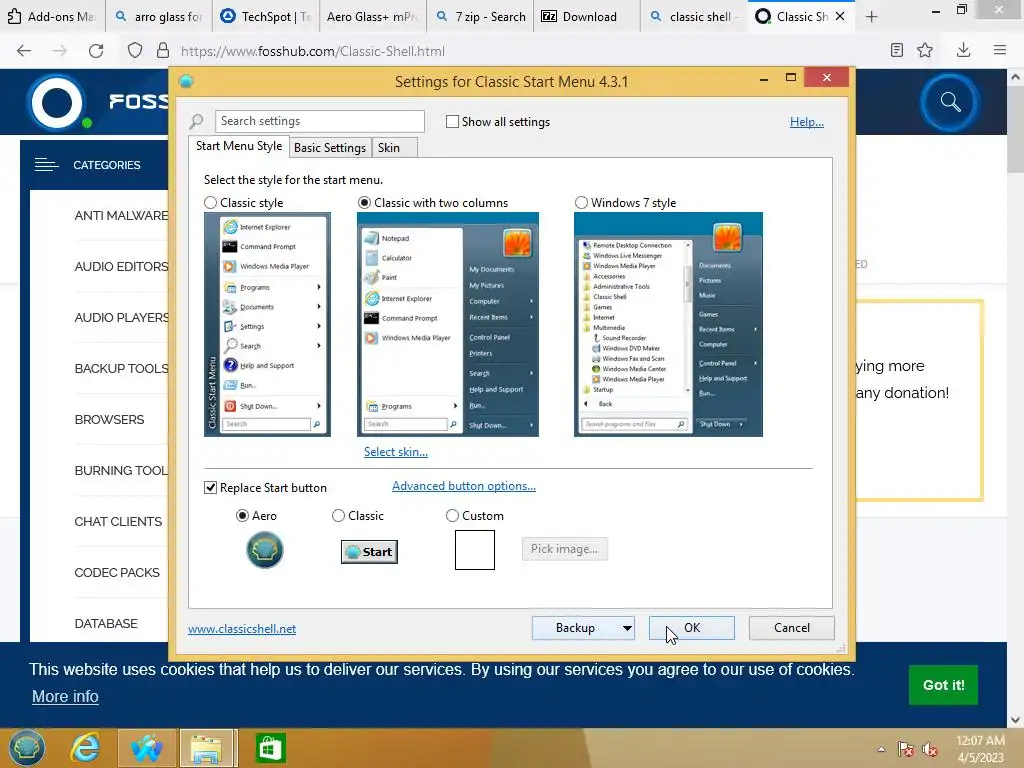
Task: Select the Classic style radio button
Action: (x=210, y=203)
